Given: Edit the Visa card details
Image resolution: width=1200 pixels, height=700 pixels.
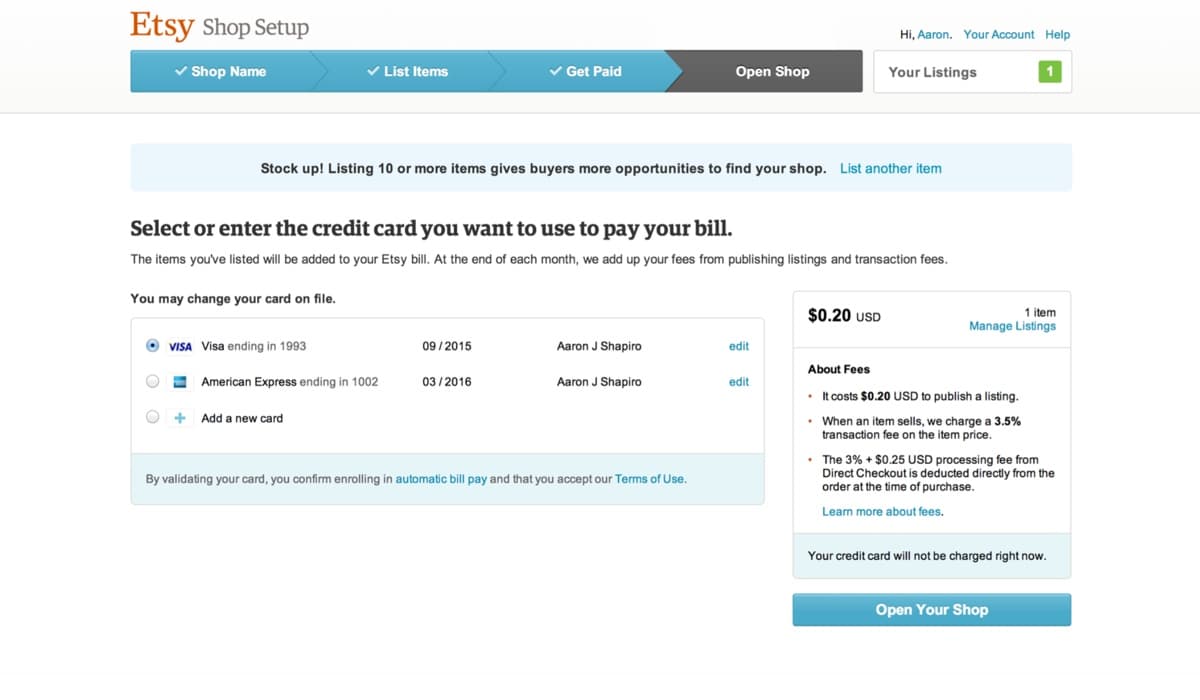Looking at the screenshot, I should tap(738, 346).
